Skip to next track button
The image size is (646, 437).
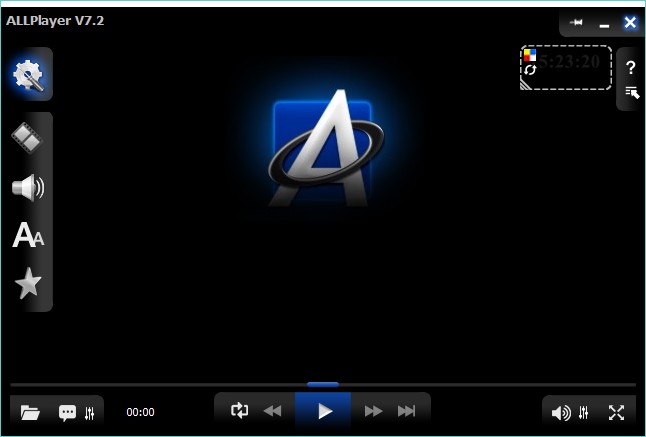pos(406,411)
